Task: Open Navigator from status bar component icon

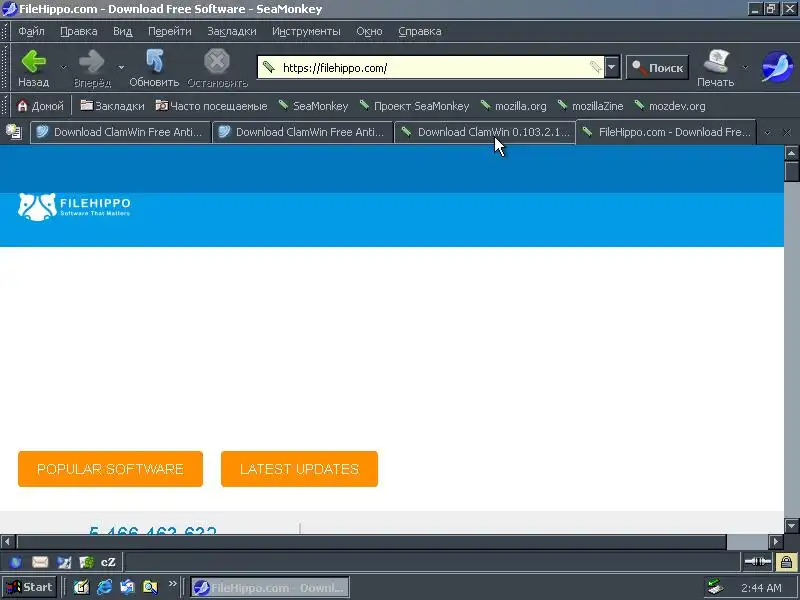Action: (x=16, y=562)
